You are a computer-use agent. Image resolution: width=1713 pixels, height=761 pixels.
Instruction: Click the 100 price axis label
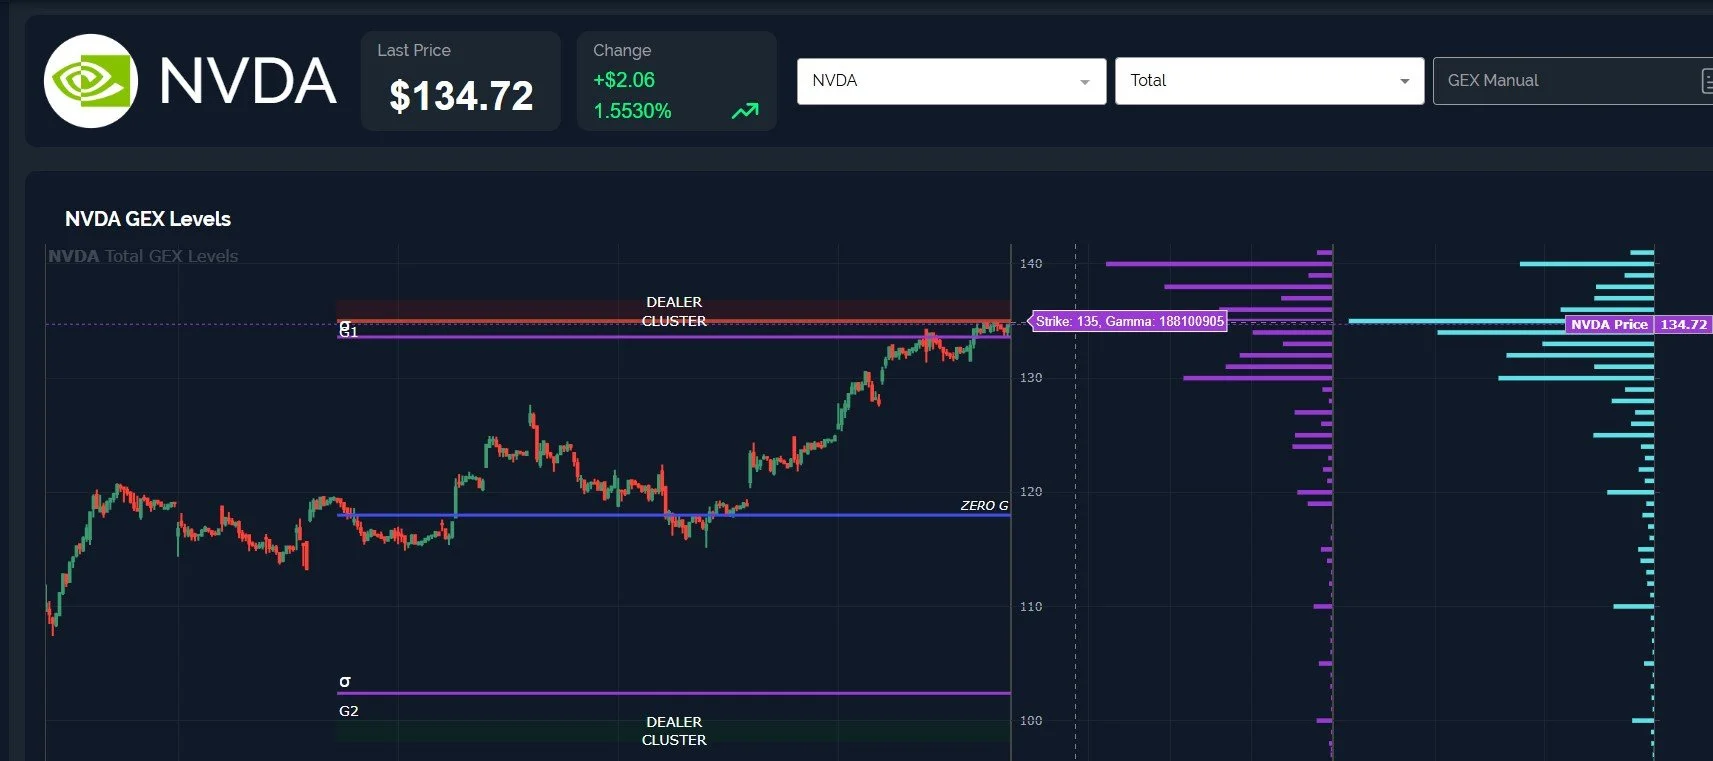click(1031, 721)
